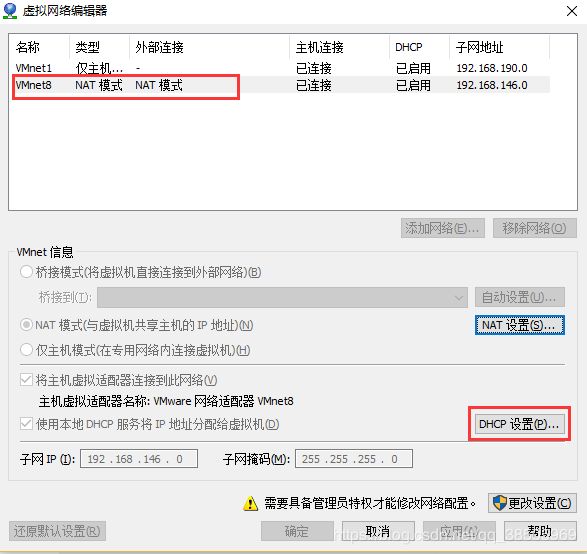This screenshot has height=554, width=587.
Task: Click the 应用 button
Action: (x=459, y=531)
